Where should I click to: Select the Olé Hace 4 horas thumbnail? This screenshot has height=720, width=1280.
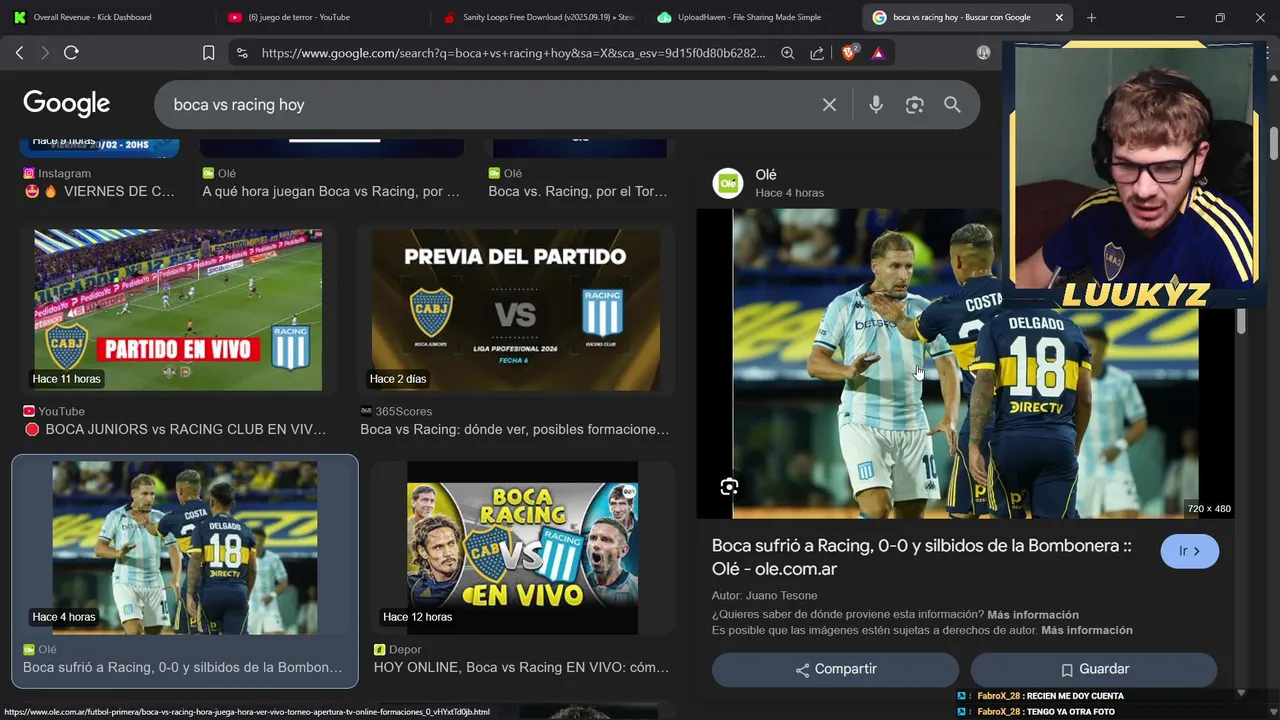coord(185,548)
